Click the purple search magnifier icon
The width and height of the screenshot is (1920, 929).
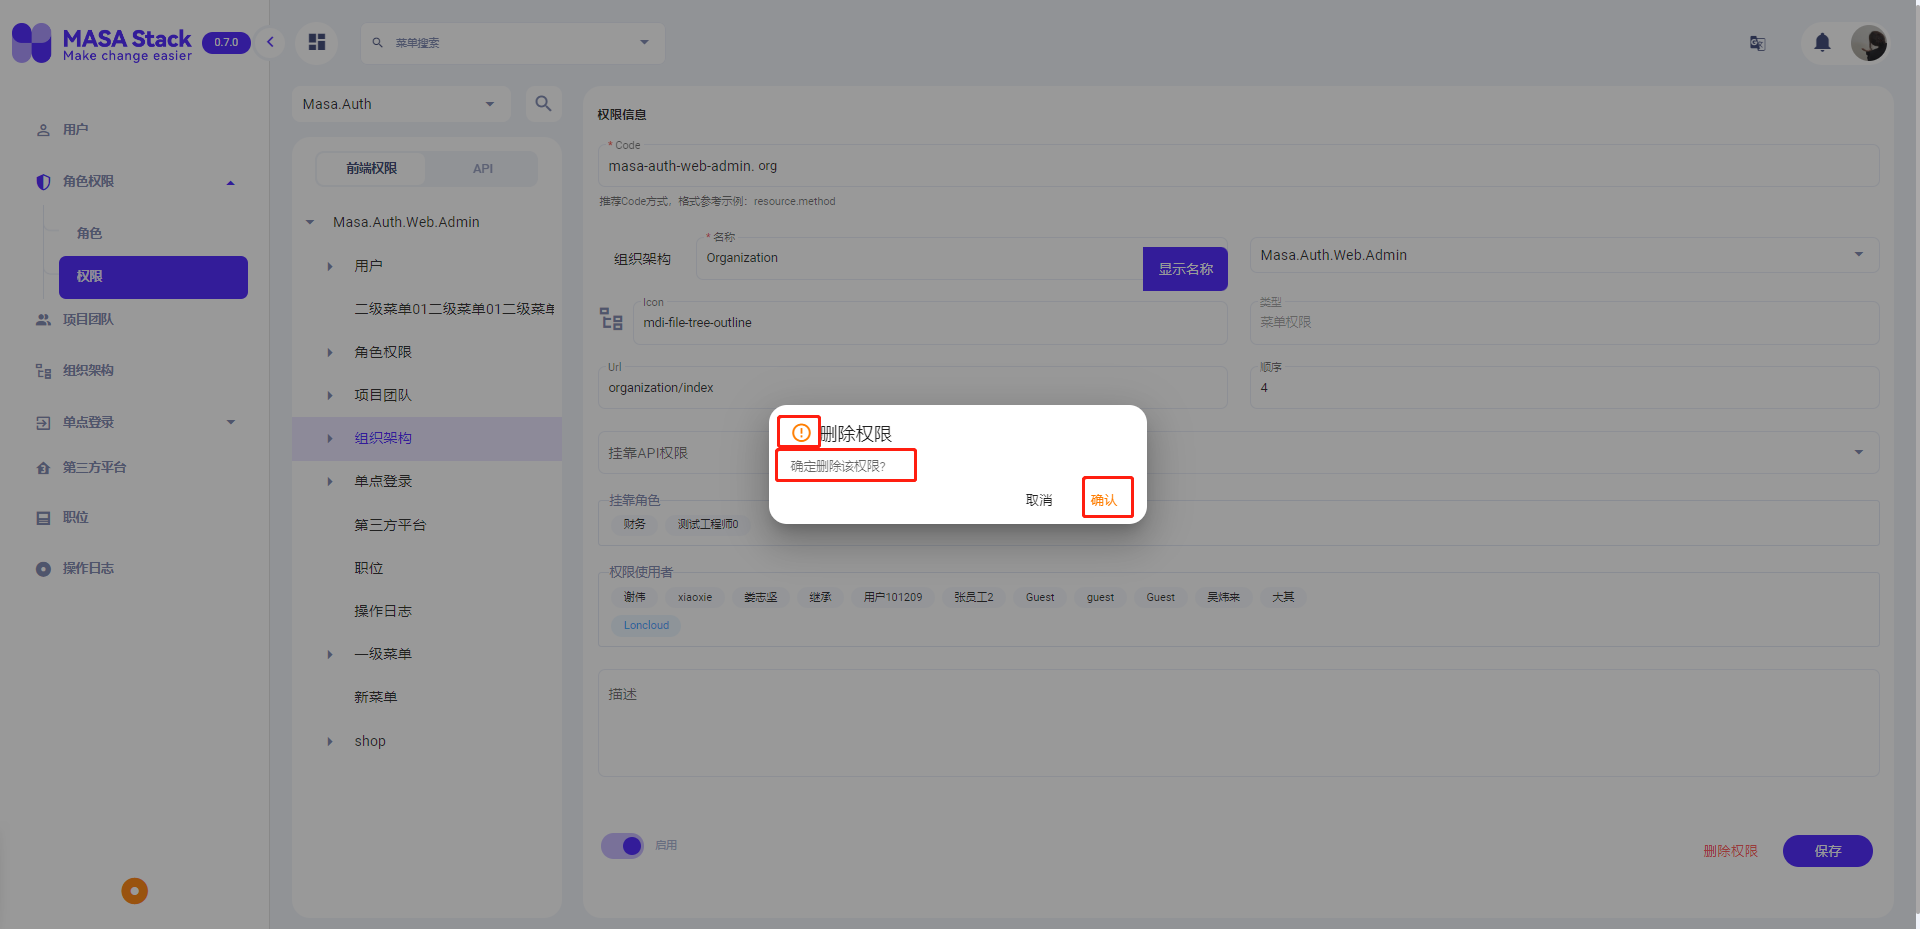[544, 103]
